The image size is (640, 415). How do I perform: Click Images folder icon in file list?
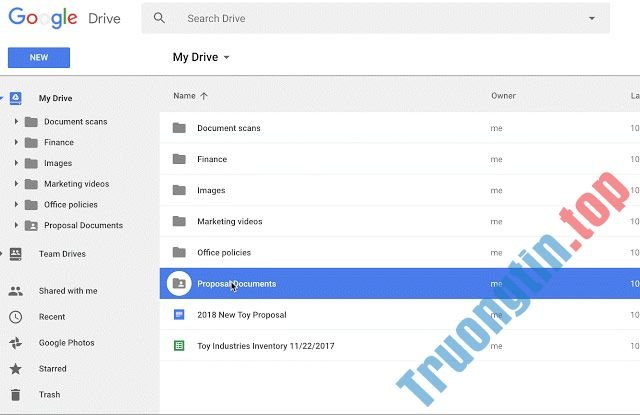(x=179, y=190)
